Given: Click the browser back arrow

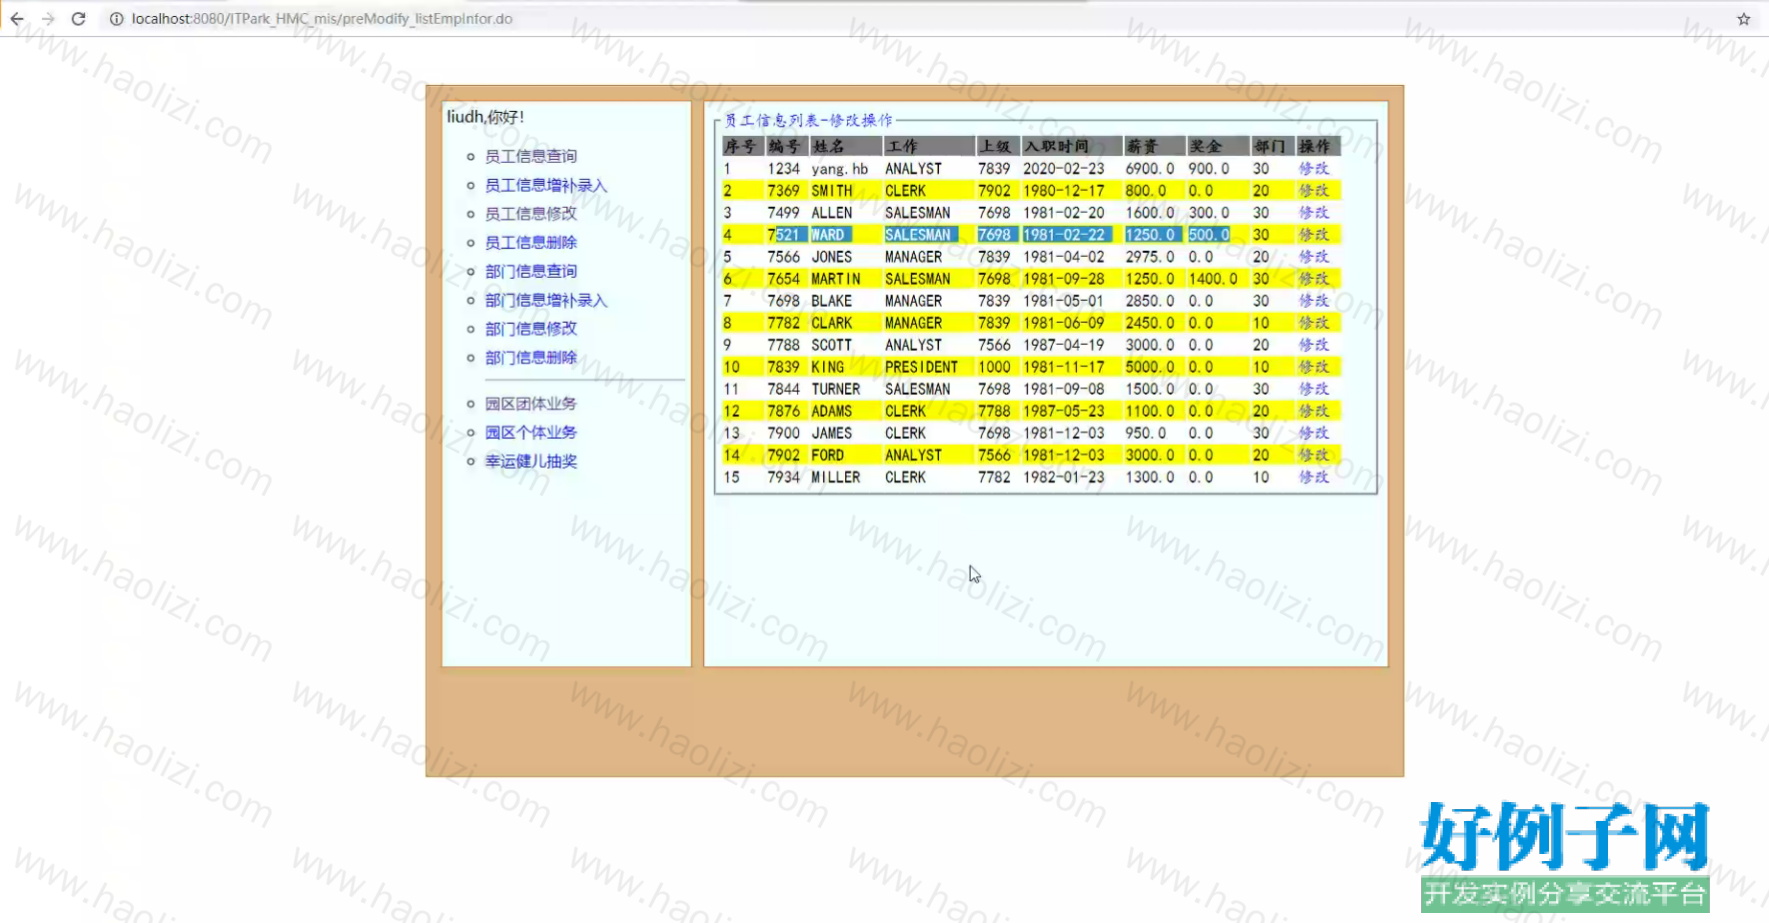Looking at the screenshot, I should tap(17, 19).
